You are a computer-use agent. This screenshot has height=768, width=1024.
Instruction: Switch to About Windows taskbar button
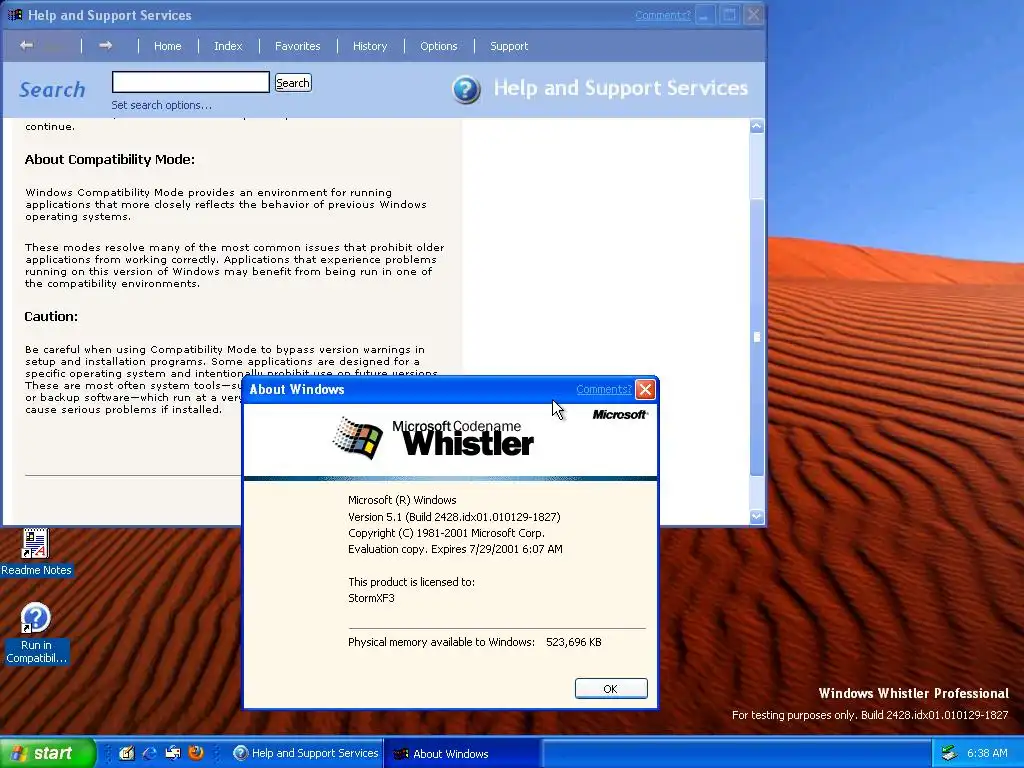tap(462, 753)
